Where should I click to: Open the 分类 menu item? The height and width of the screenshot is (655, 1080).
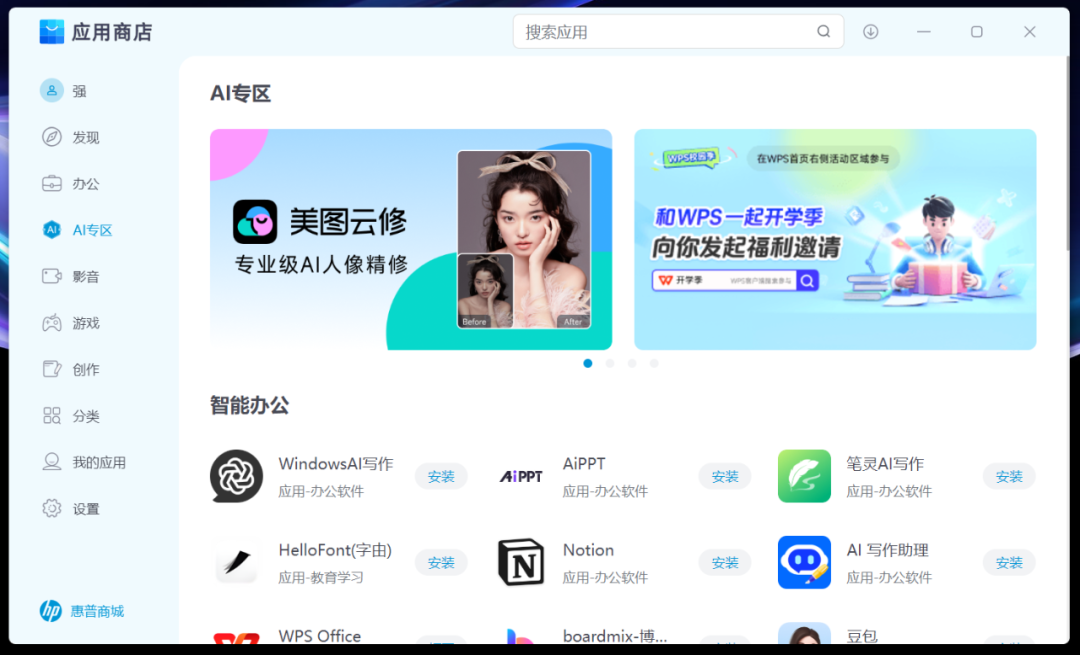(86, 416)
